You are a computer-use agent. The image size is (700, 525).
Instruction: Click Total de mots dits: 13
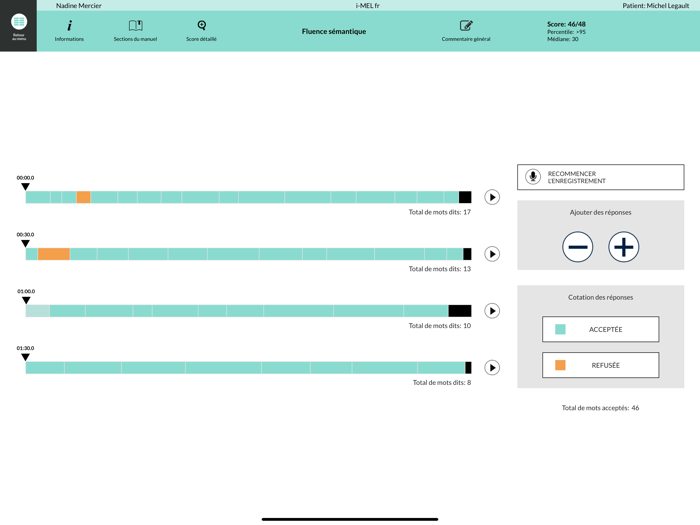440,269
